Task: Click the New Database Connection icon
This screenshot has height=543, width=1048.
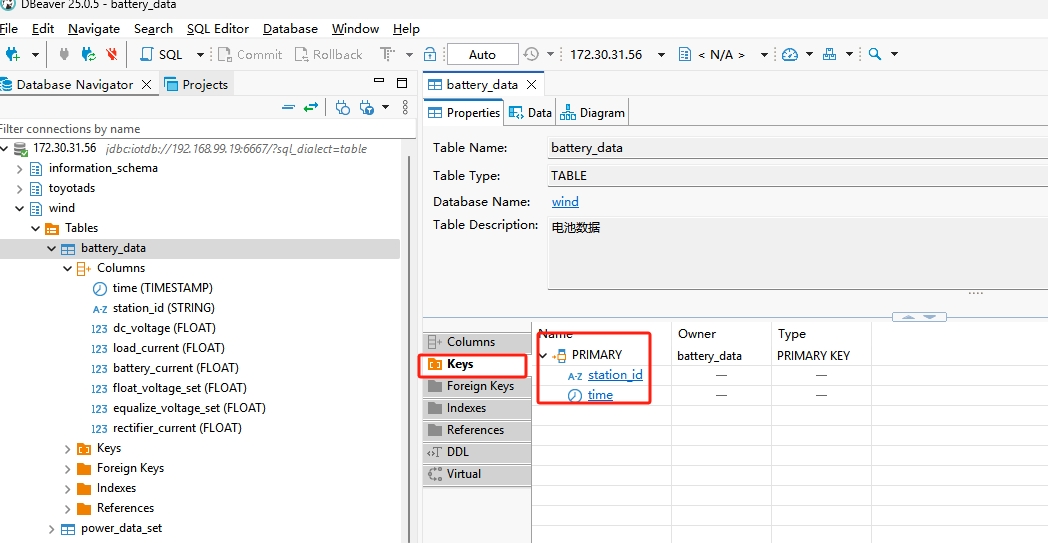Action: (13, 54)
